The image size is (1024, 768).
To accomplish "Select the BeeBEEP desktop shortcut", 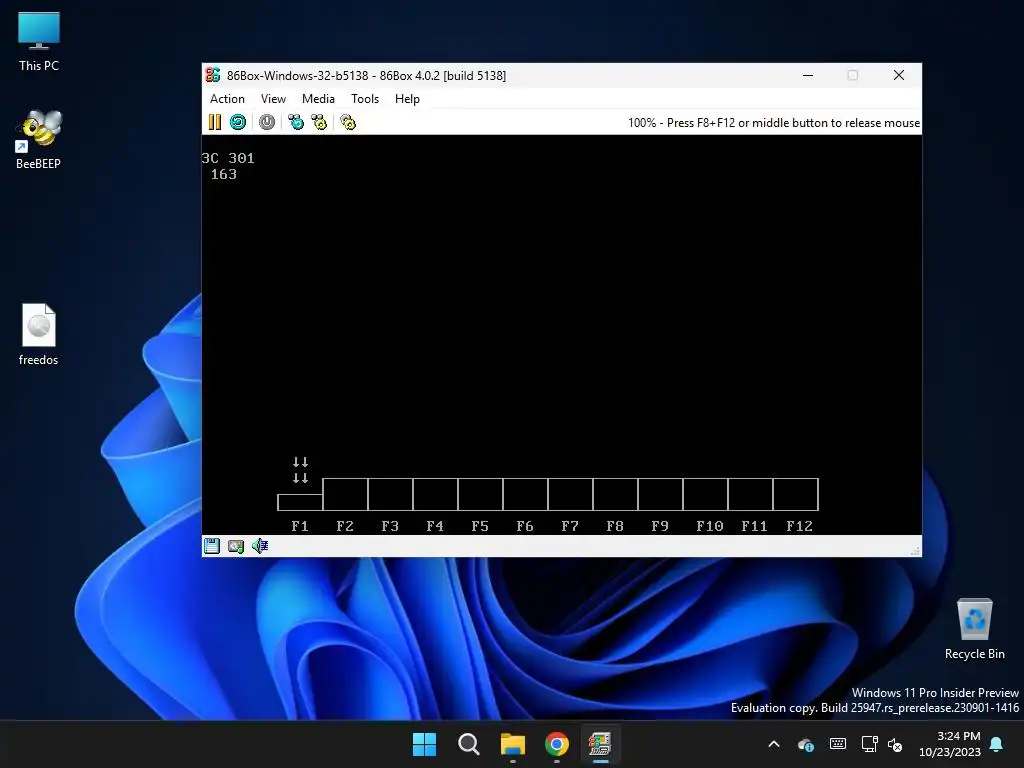I will pos(39,139).
